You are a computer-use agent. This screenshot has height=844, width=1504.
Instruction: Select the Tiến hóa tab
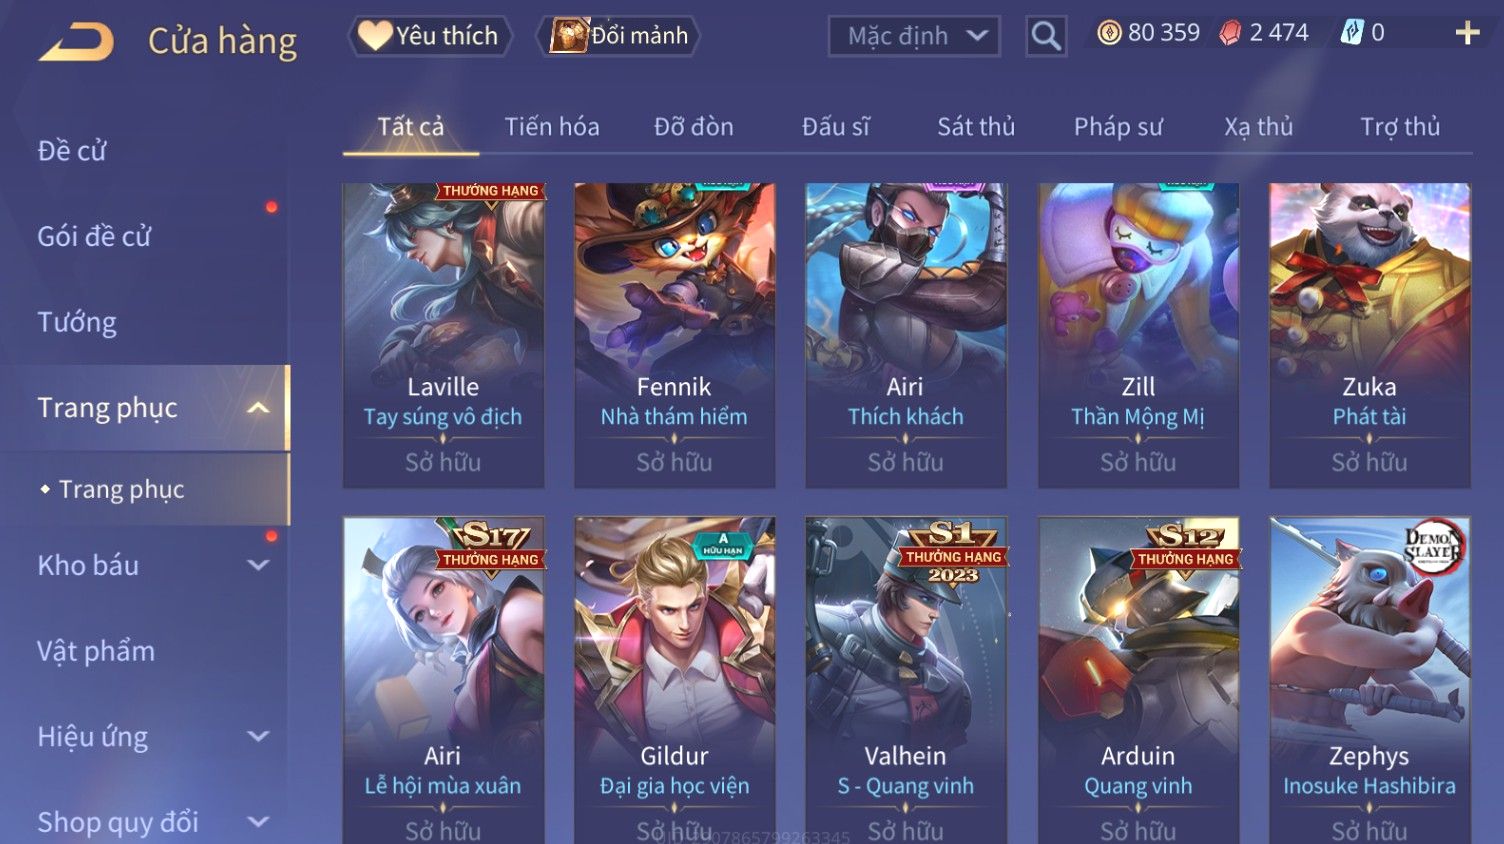pyautogui.click(x=552, y=127)
